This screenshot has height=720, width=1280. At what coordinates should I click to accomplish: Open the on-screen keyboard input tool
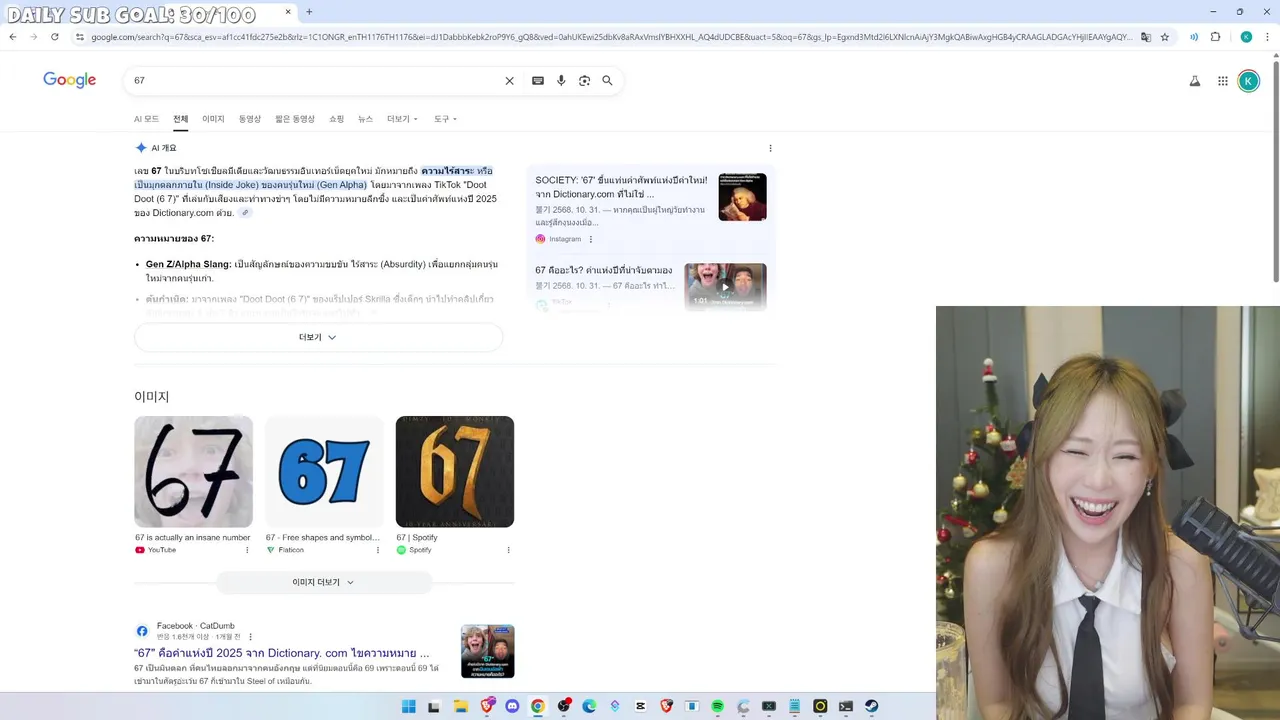(538, 81)
